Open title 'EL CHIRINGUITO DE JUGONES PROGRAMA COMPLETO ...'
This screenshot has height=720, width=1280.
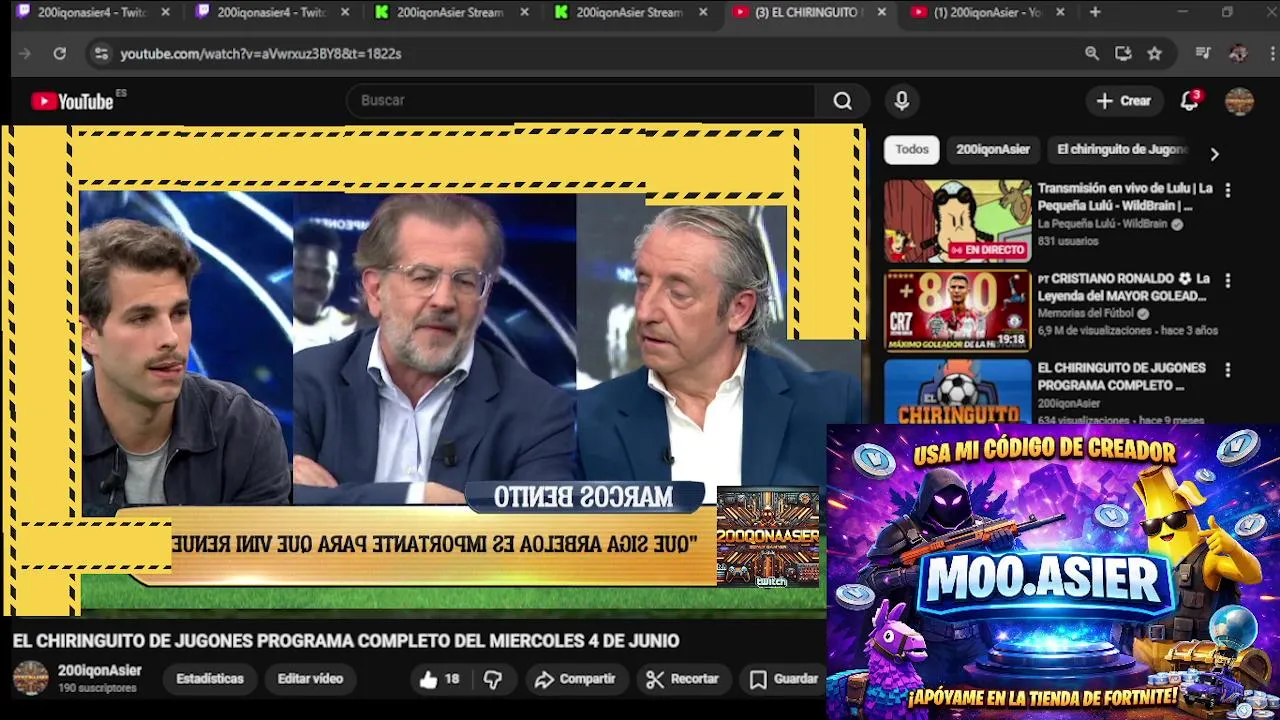(1121, 377)
